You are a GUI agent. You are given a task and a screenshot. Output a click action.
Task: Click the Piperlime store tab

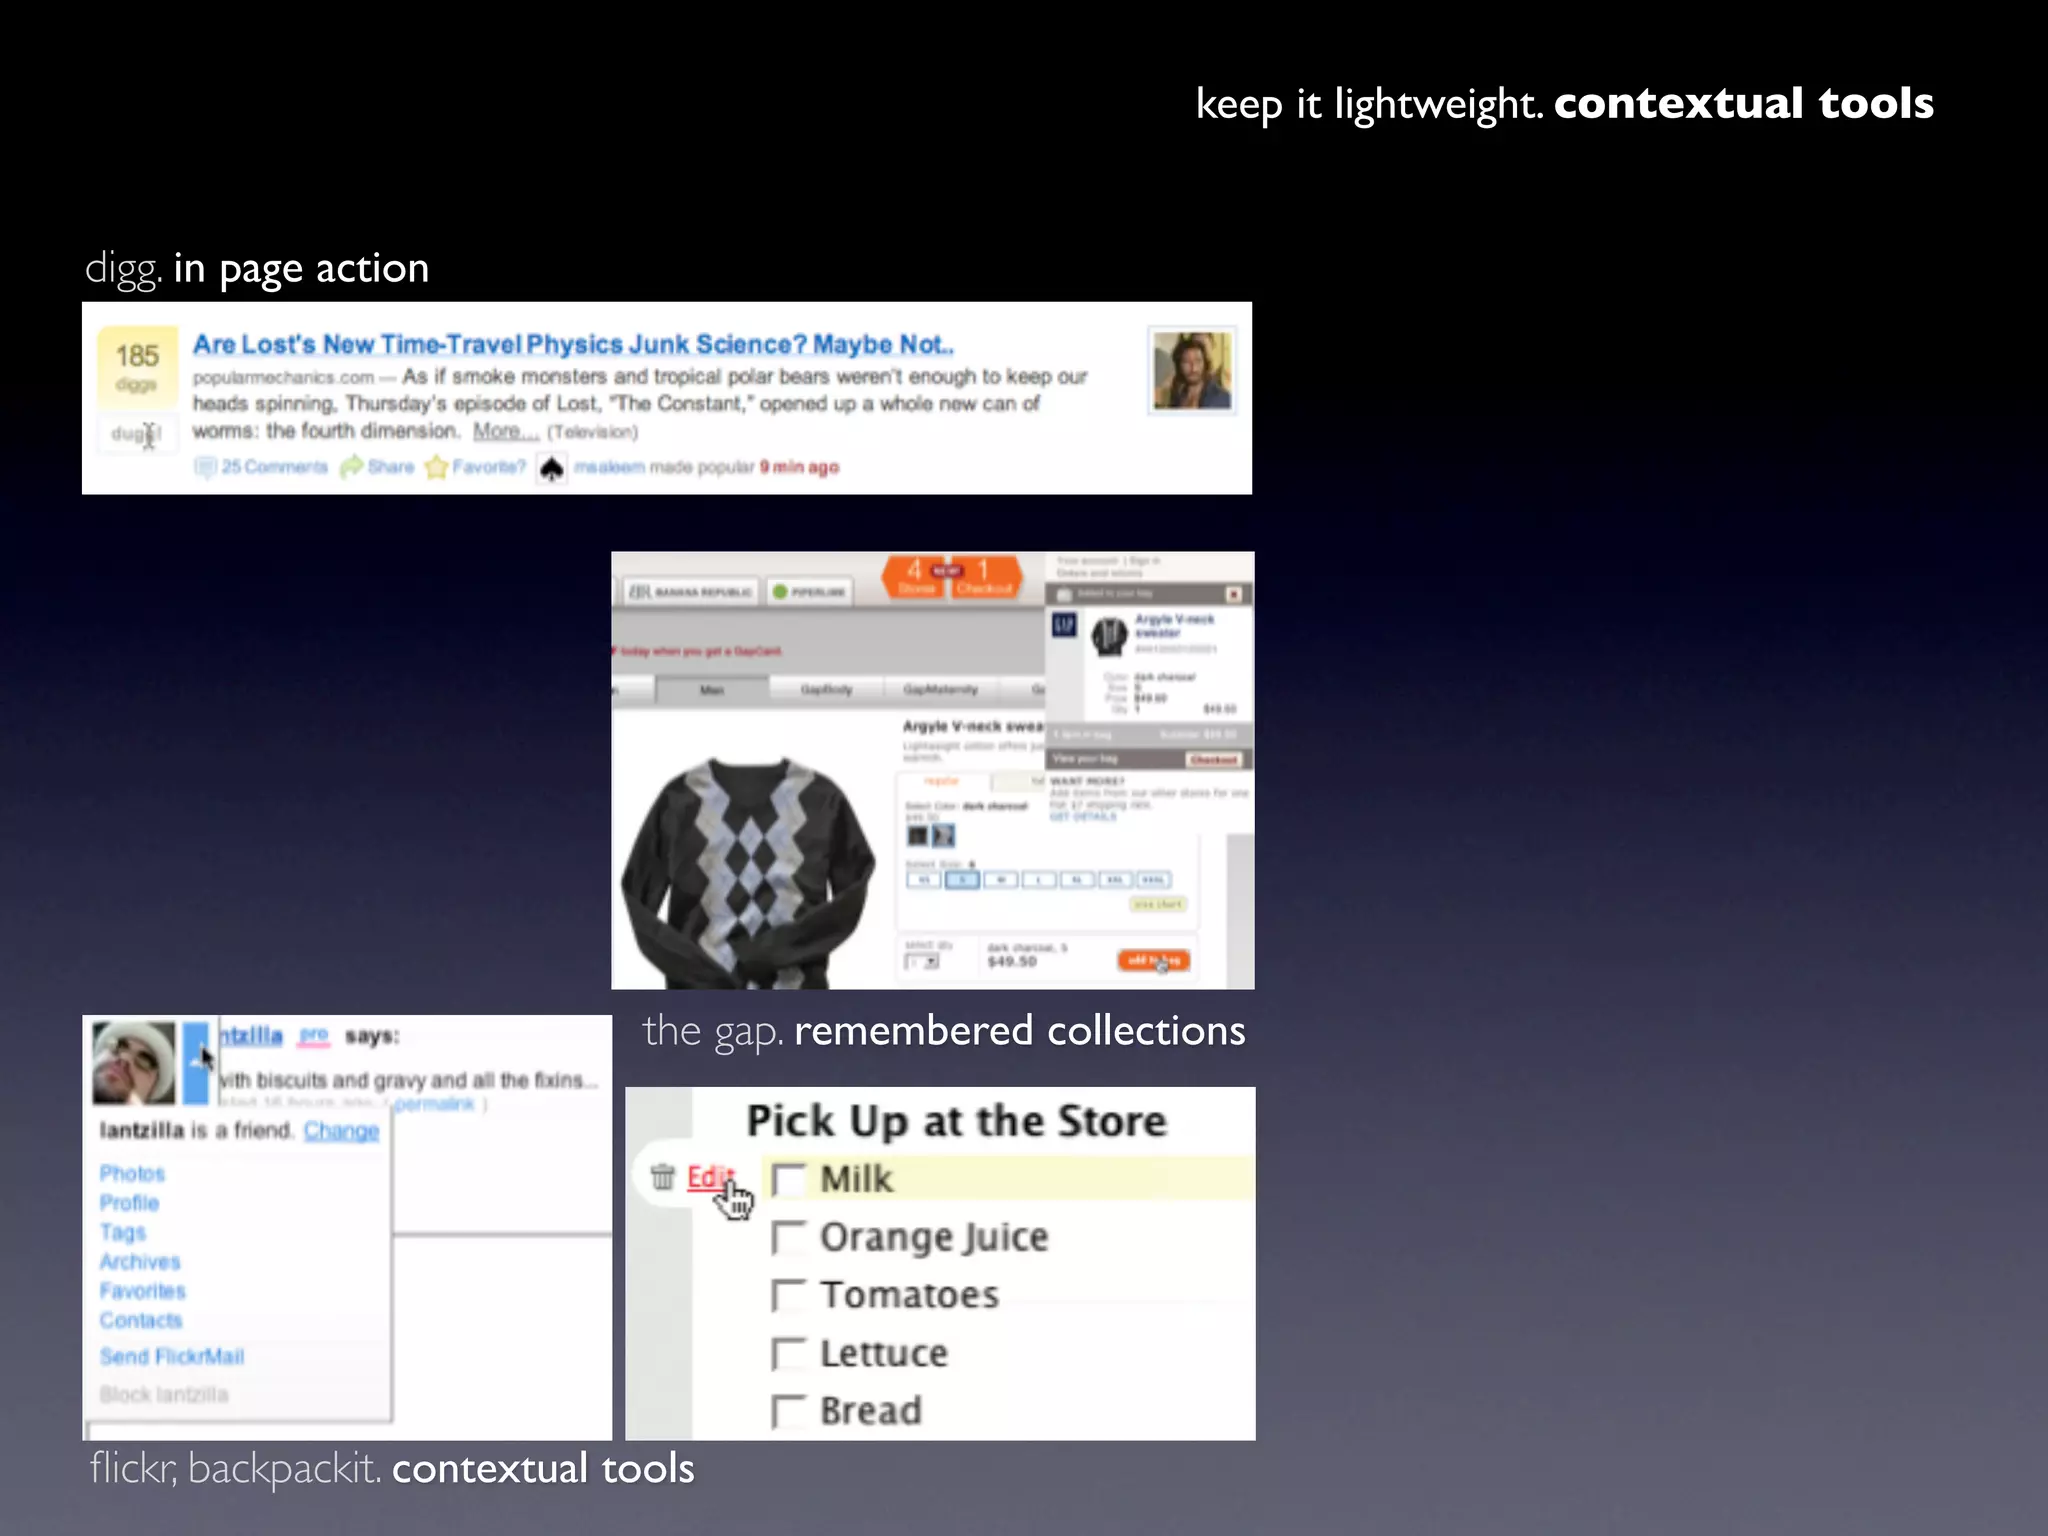810,592
